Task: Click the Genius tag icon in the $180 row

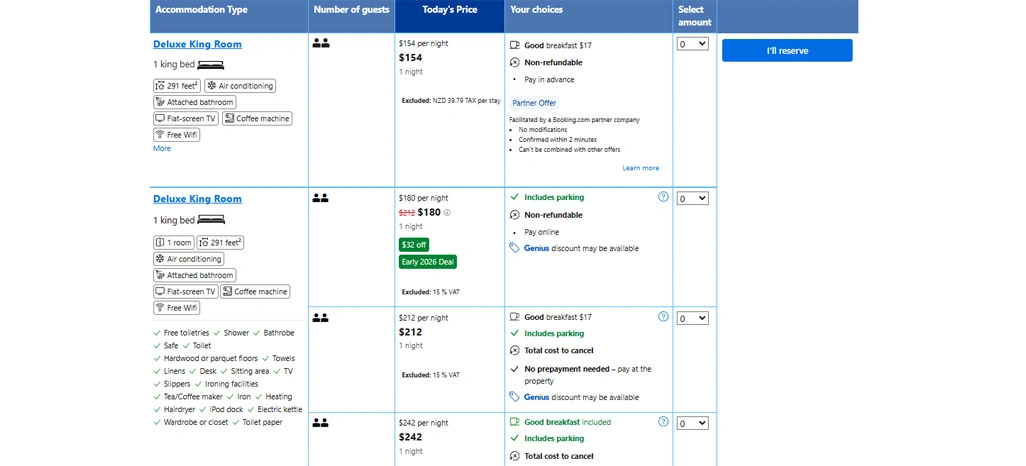Action: click(x=514, y=248)
